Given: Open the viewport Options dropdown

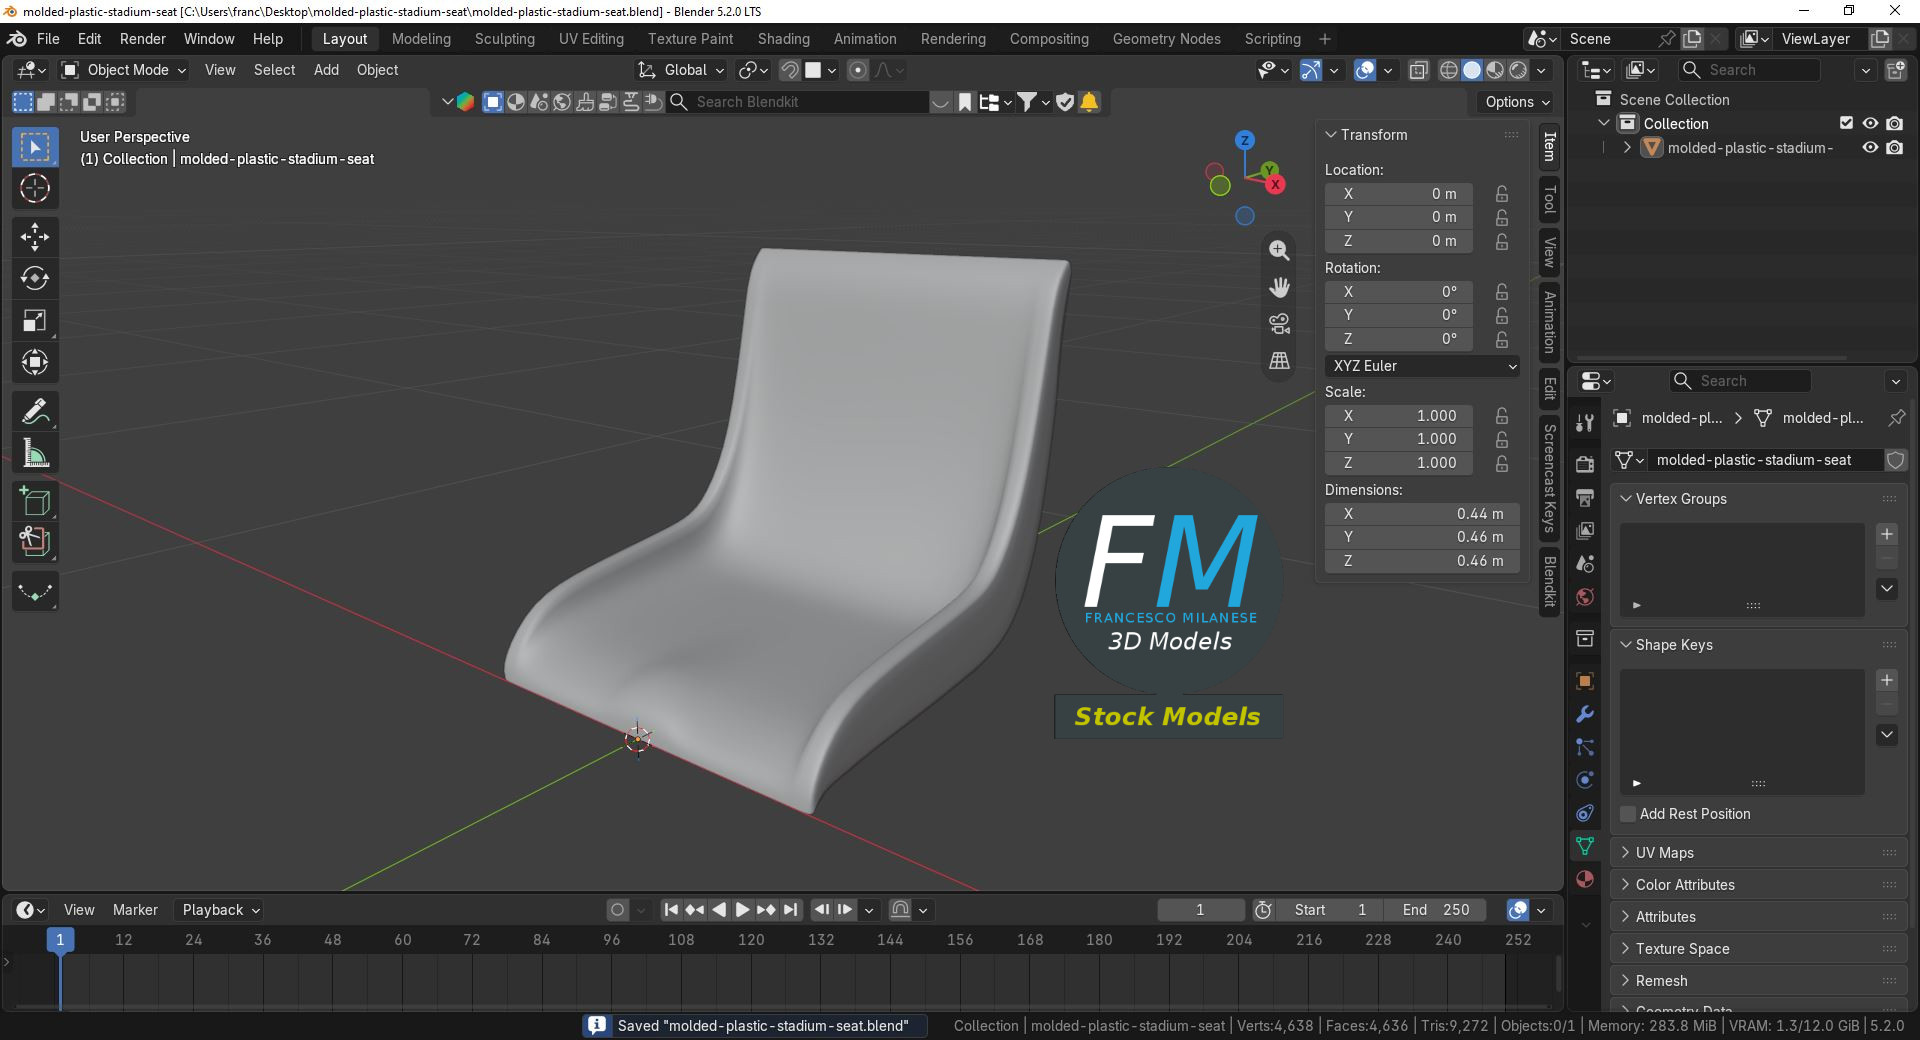Looking at the screenshot, I should (x=1516, y=102).
